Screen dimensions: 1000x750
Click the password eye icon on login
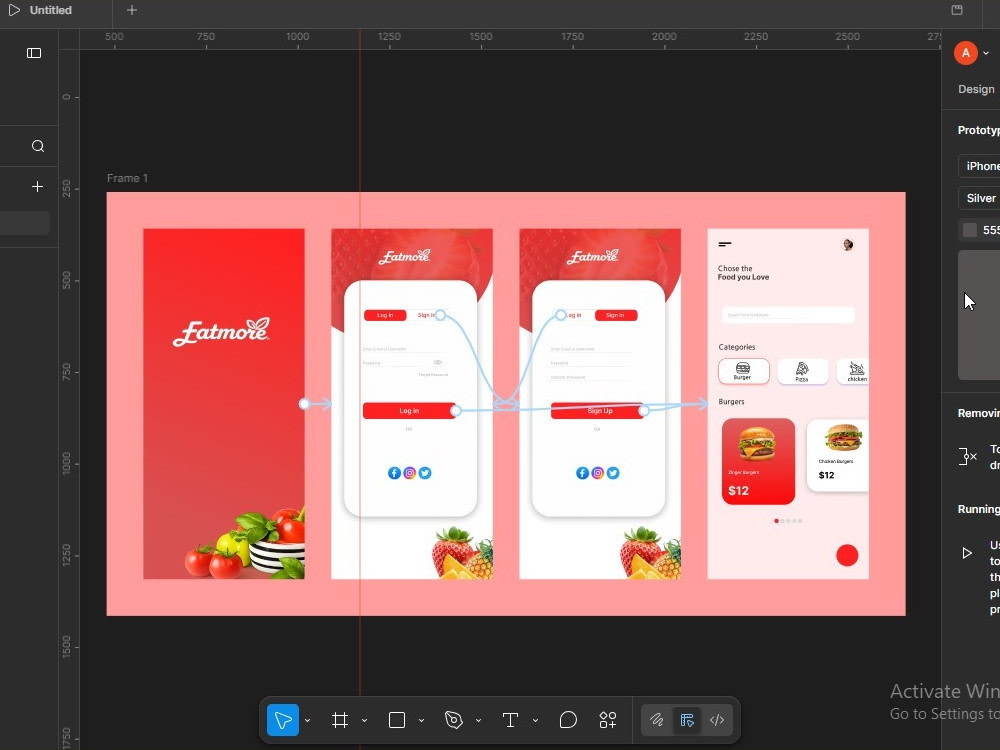(438, 362)
